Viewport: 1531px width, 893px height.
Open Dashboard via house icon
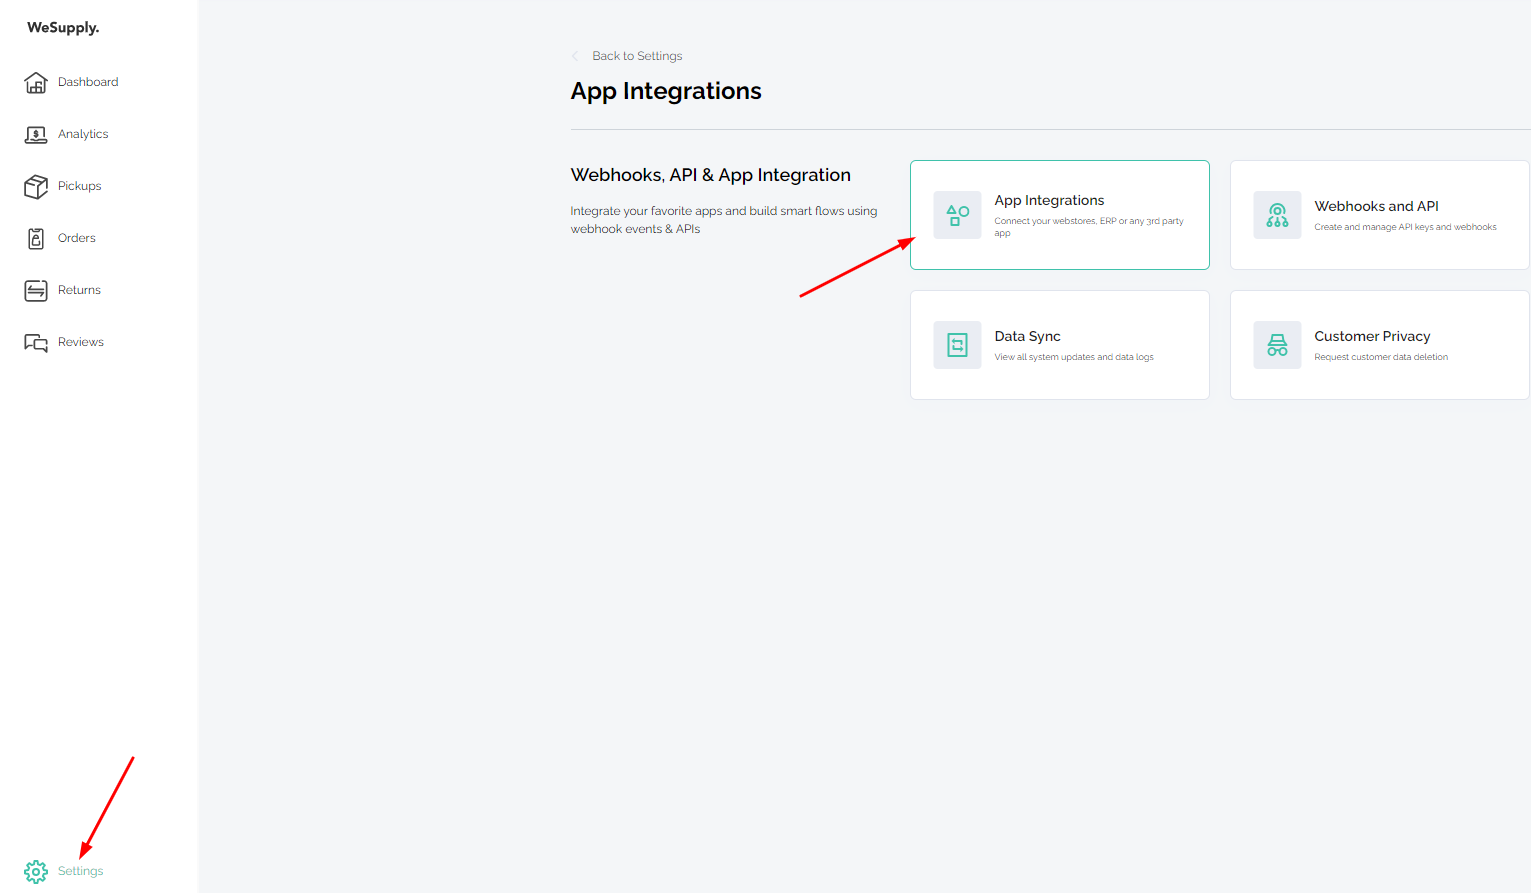[36, 82]
